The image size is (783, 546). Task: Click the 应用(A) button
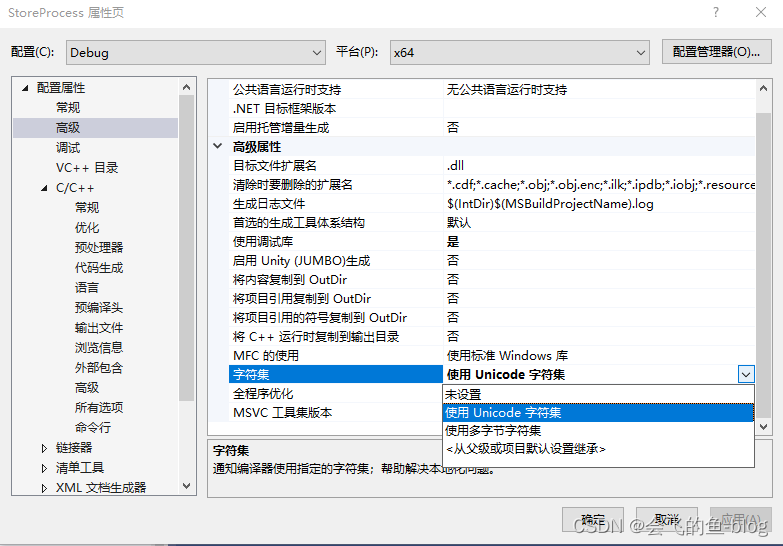pyautogui.click(x=741, y=520)
